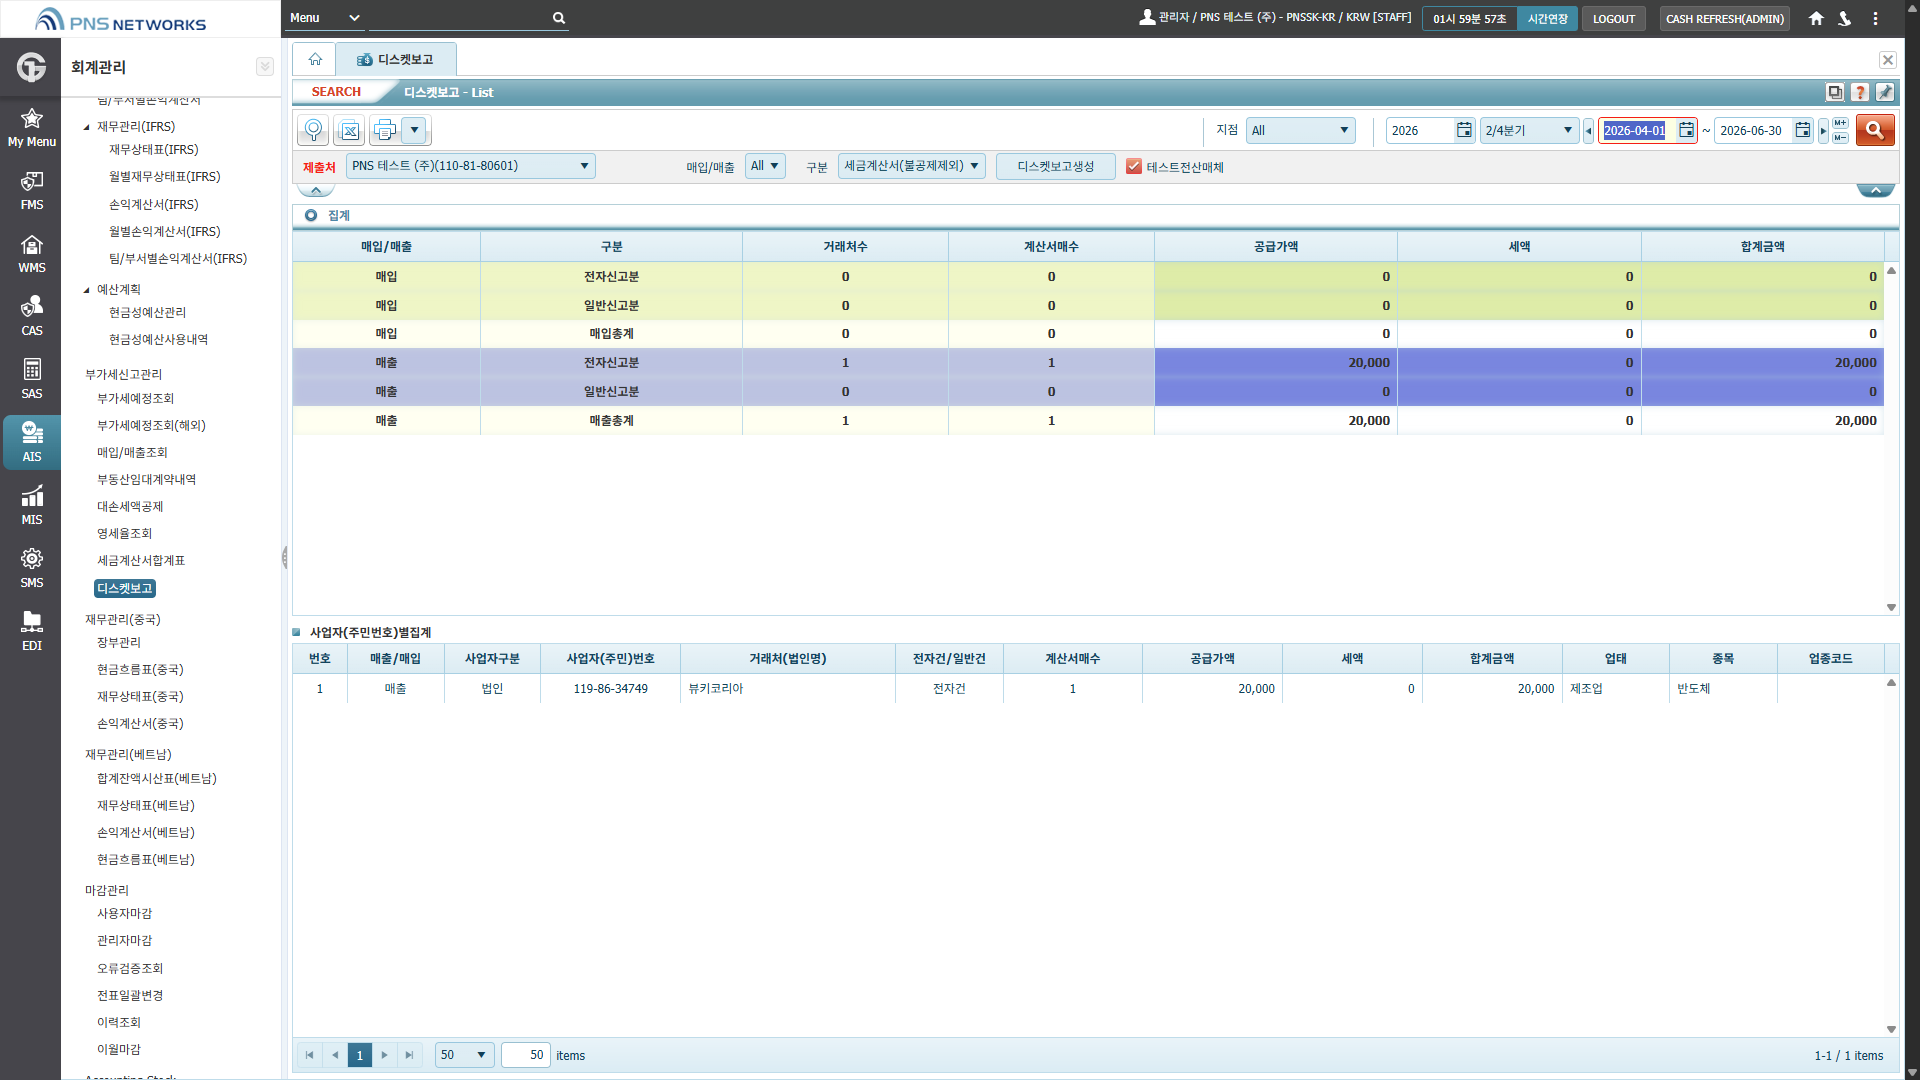Open calendar picker for year 2026 field
This screenshot has width=1920, height=1080.
tap(1464, 130)
